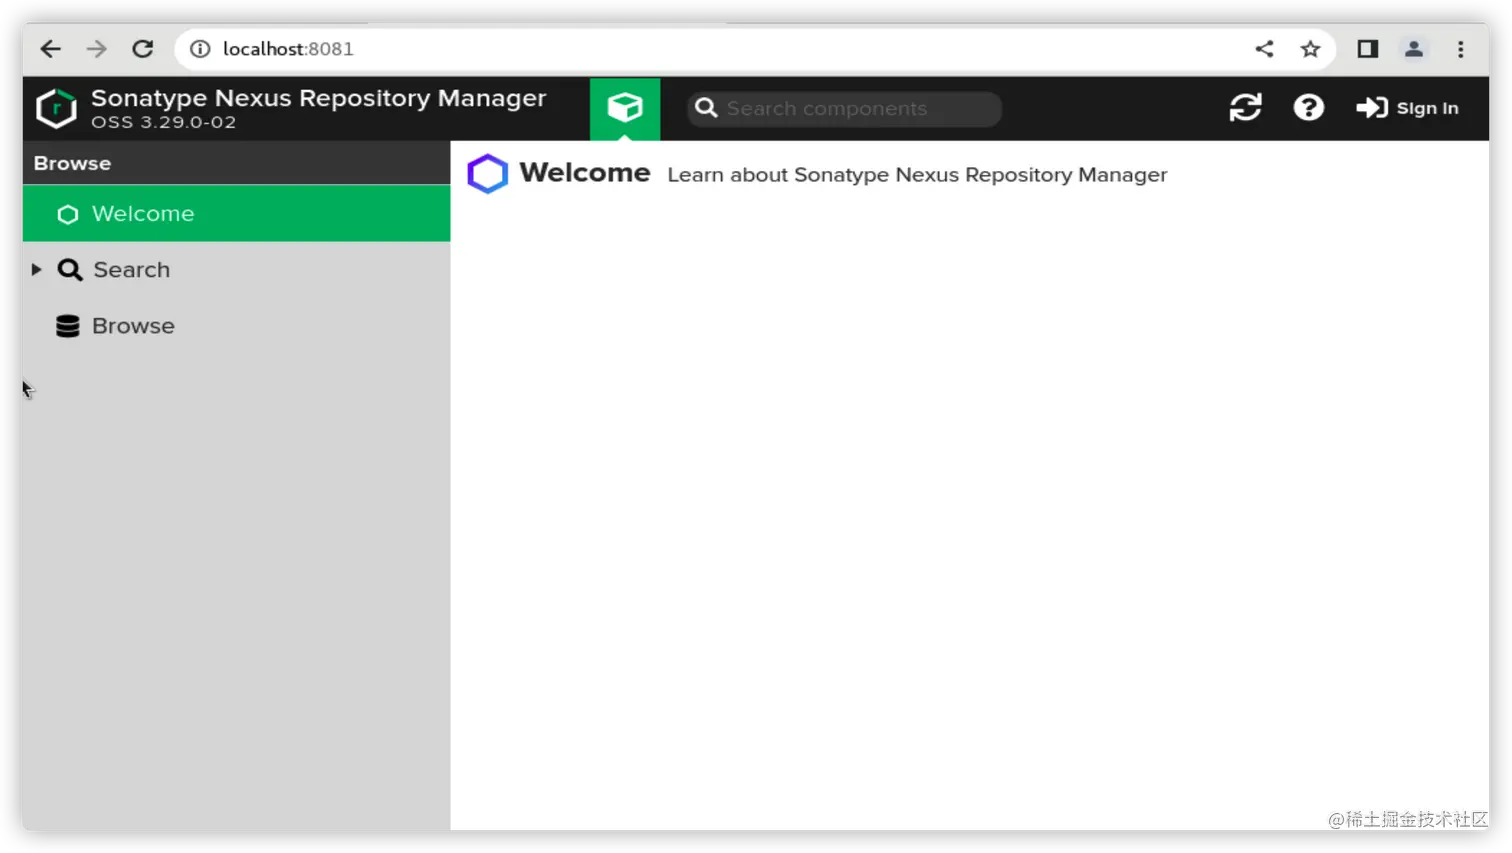Screen dimensions: 1512x853
Task: Select the green Browse cube mode button
Action: coord(625,108)
